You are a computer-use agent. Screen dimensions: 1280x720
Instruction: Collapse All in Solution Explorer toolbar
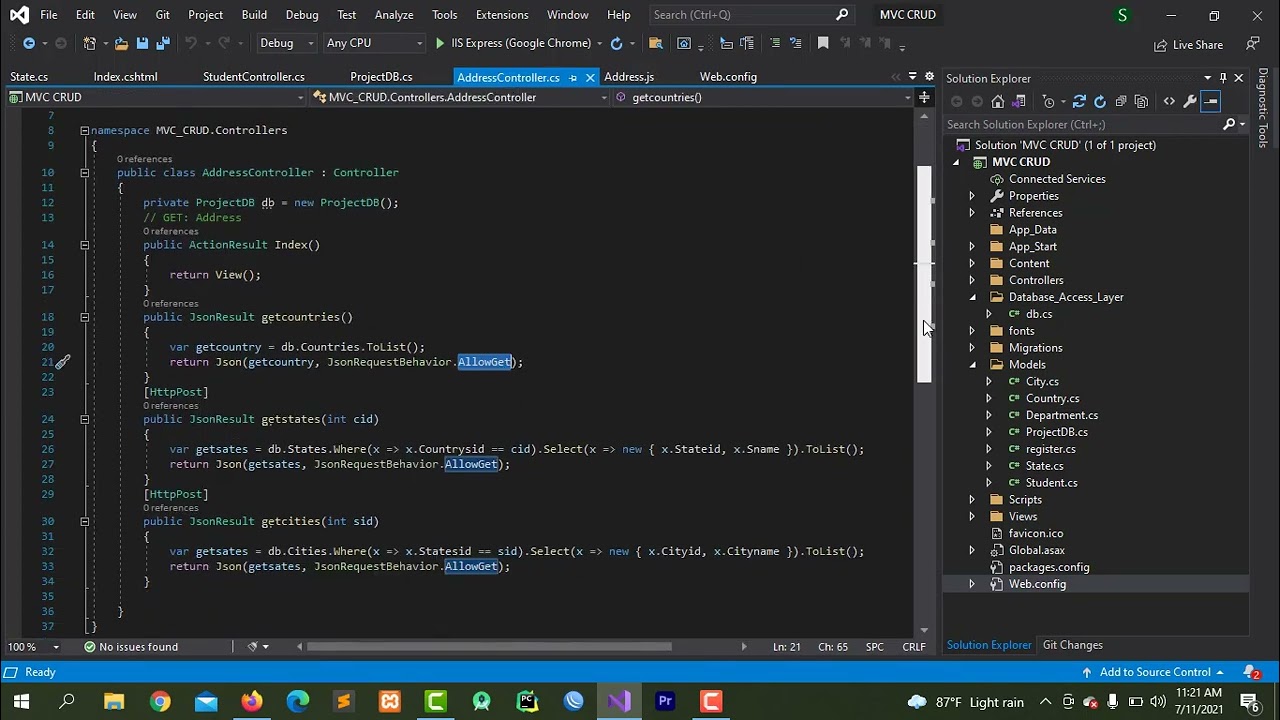1121,101
